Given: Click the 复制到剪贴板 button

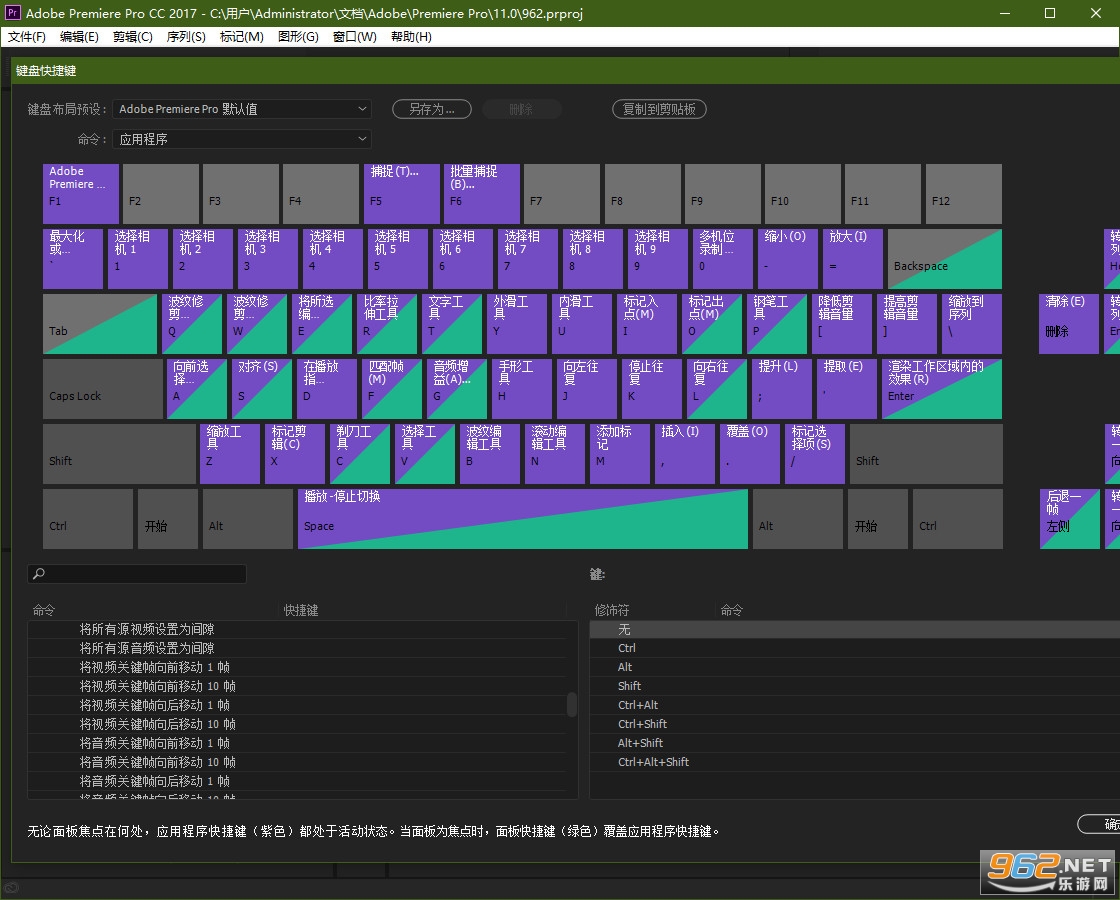Looking at the screenshot, I should (x=659, y=109).
